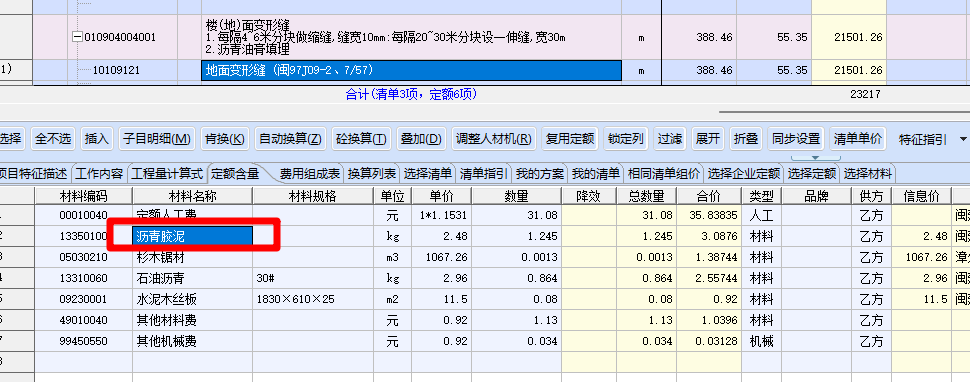Image resolution: width=970 pixels, height=382 pixels.
Task: Click the 1067.26 unit price cell
Action: tap(442, 257)
